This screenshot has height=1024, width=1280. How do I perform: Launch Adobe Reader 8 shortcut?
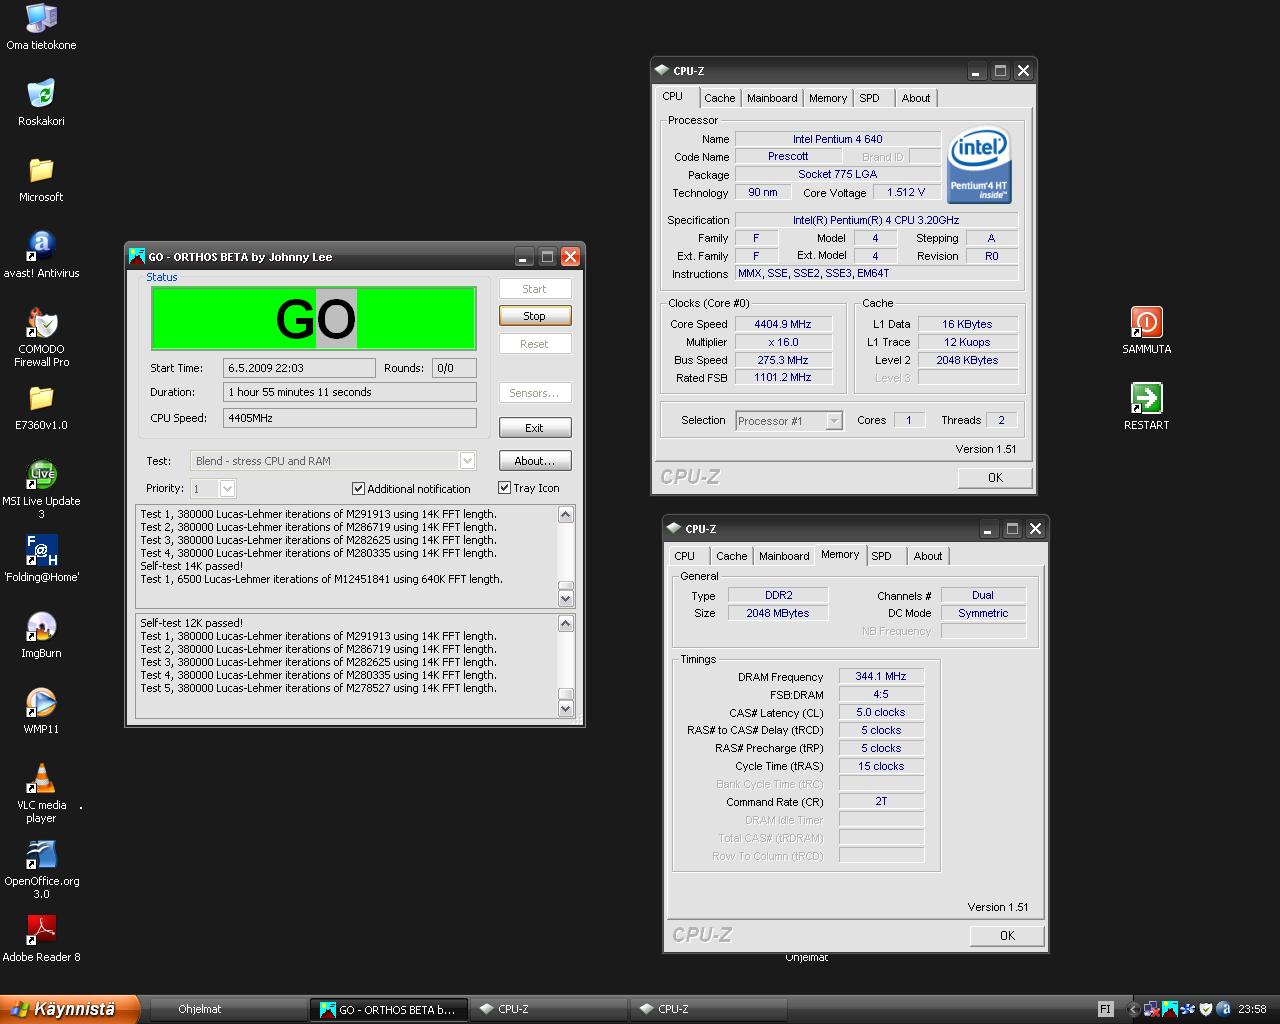pyautogui.click(x=41, y=939)
